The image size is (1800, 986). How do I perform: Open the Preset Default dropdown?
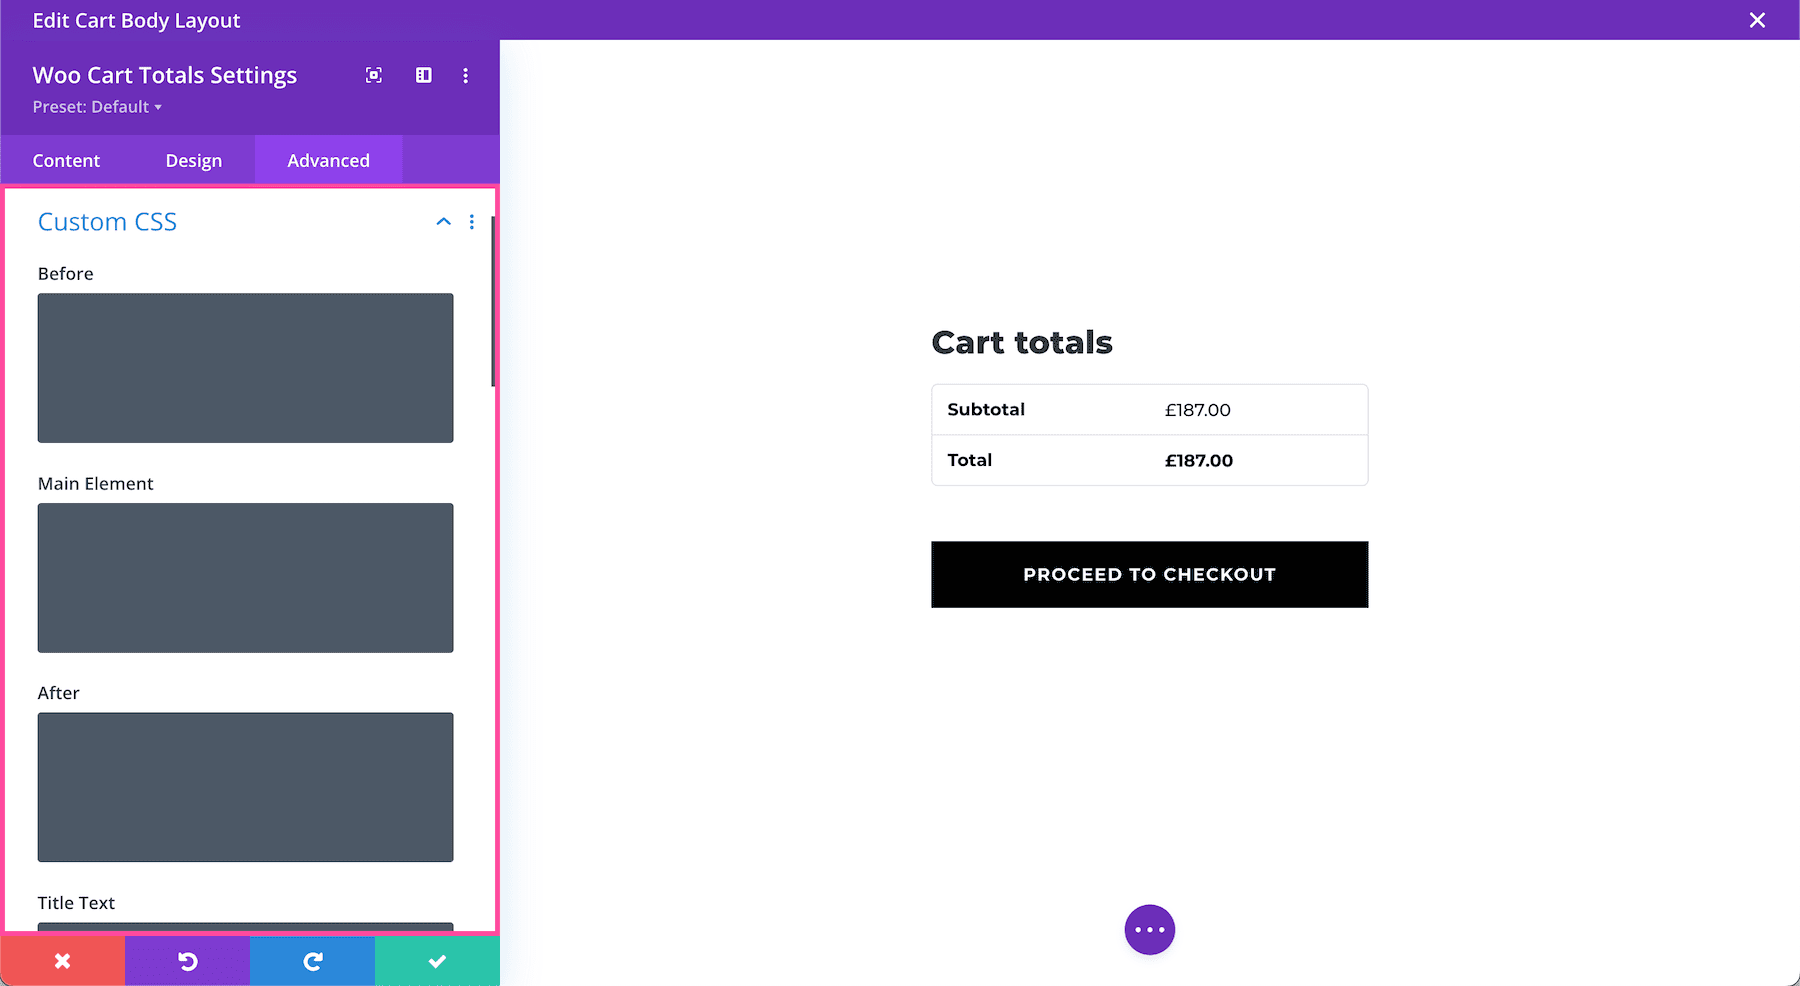[97, 107]
